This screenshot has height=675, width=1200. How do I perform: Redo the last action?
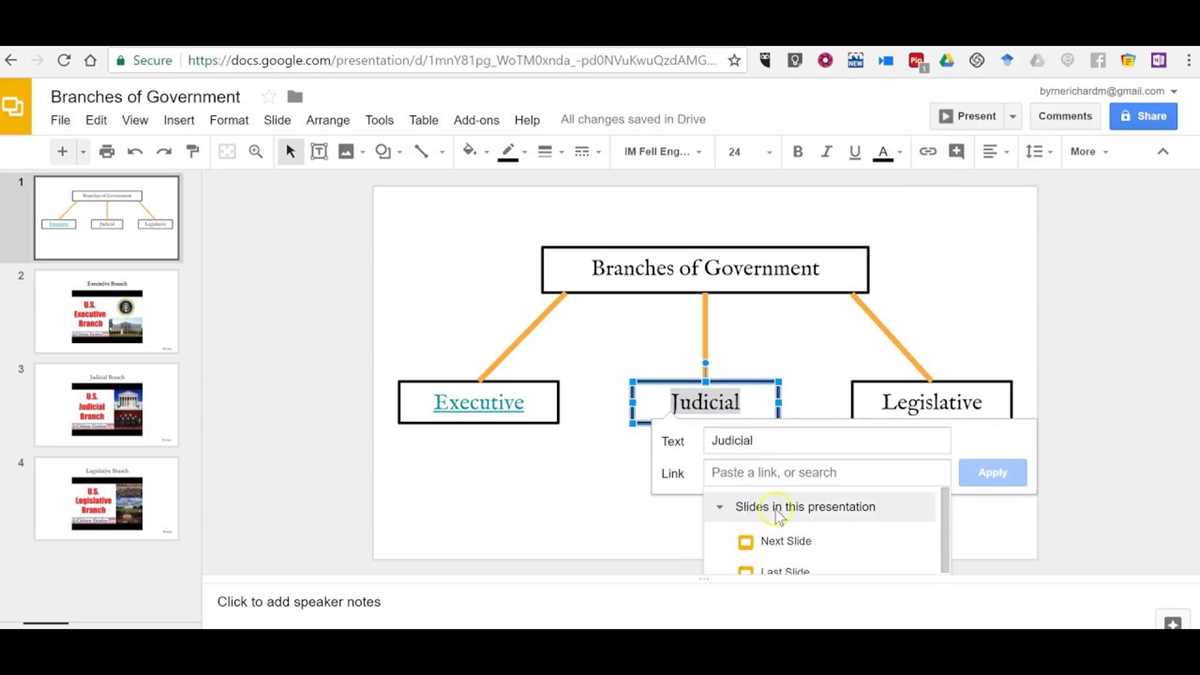[164, 152]
